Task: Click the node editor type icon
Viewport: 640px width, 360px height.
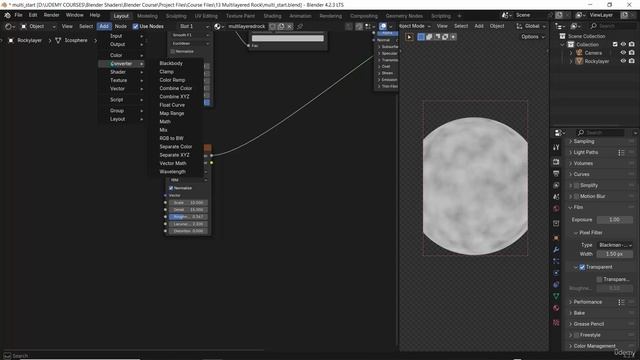Action: point(10,26)
